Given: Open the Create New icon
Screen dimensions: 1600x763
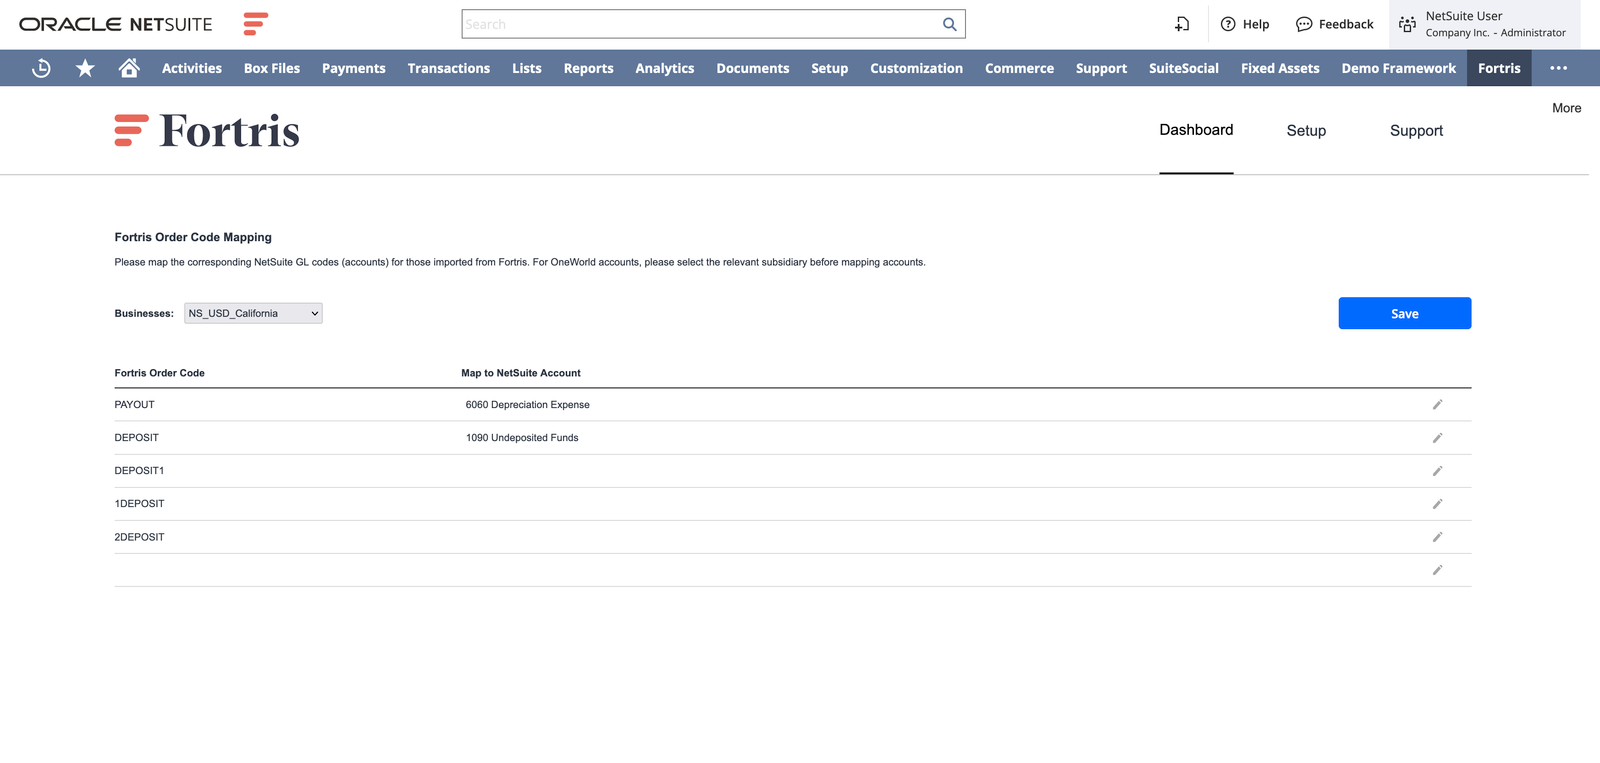Looking at the screenshot, I should pos(1182,24).
